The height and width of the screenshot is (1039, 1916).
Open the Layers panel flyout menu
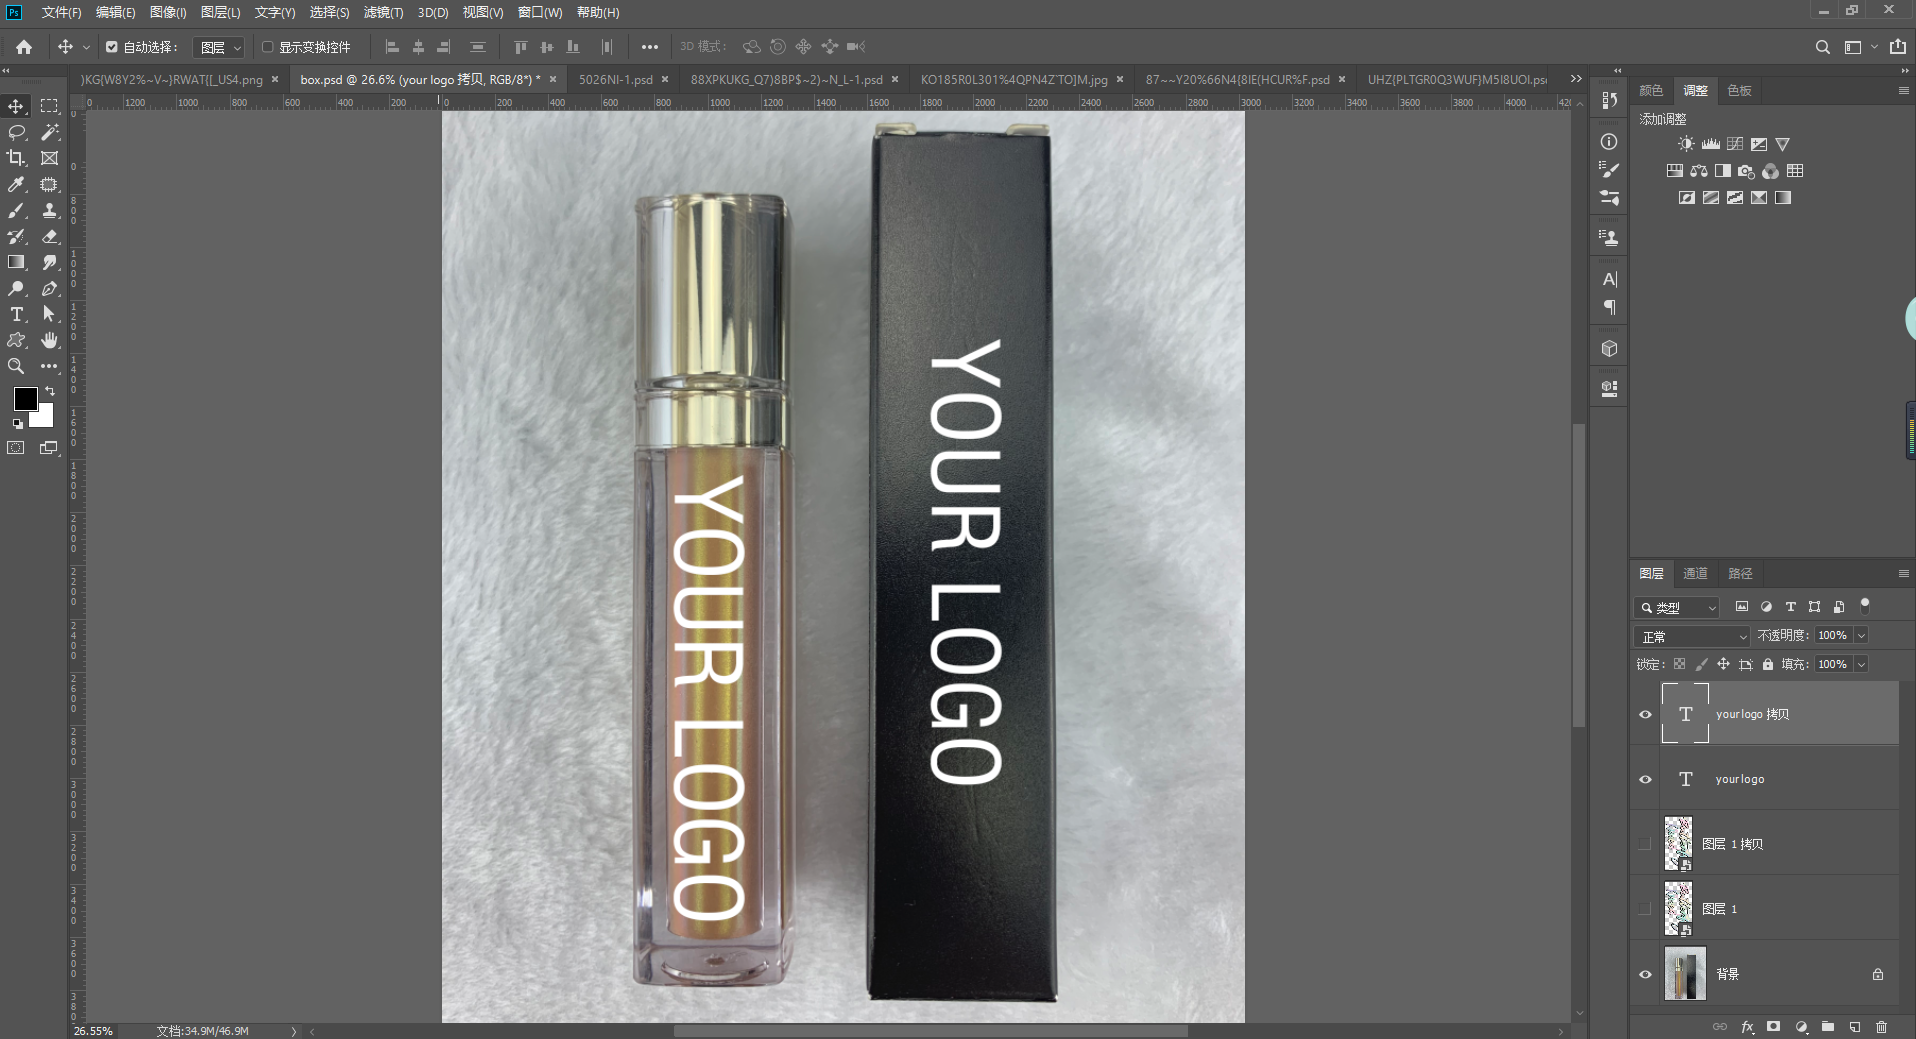pos(1903,573)
